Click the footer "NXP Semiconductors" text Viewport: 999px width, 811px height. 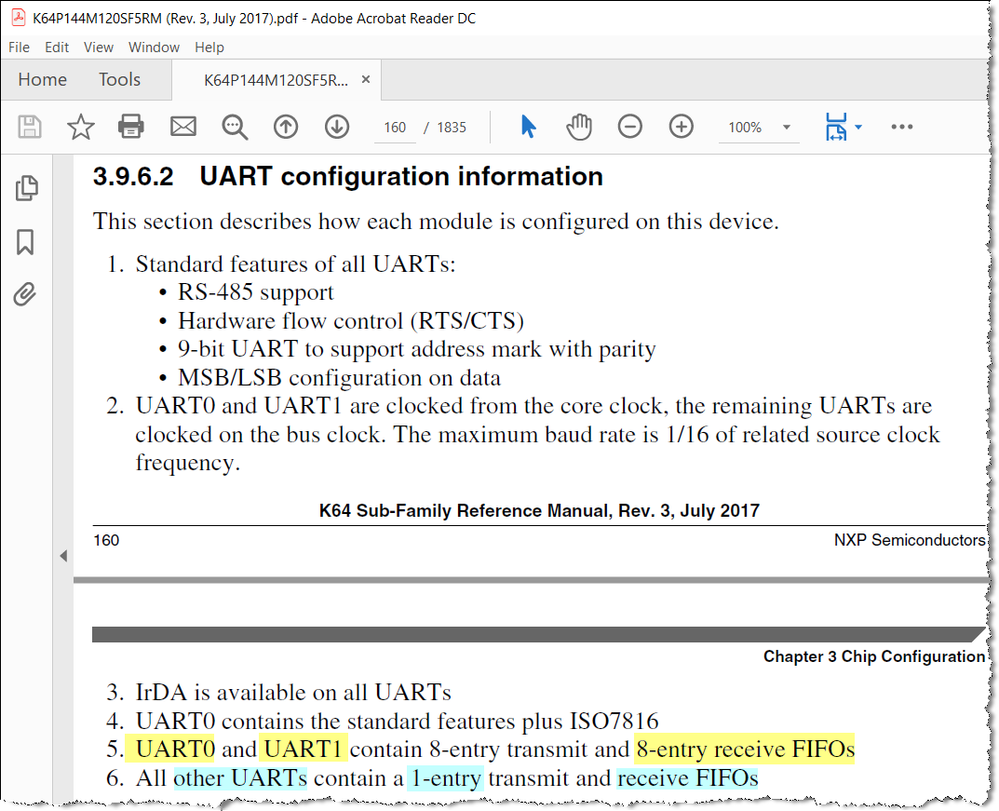[x=910, y=540]
